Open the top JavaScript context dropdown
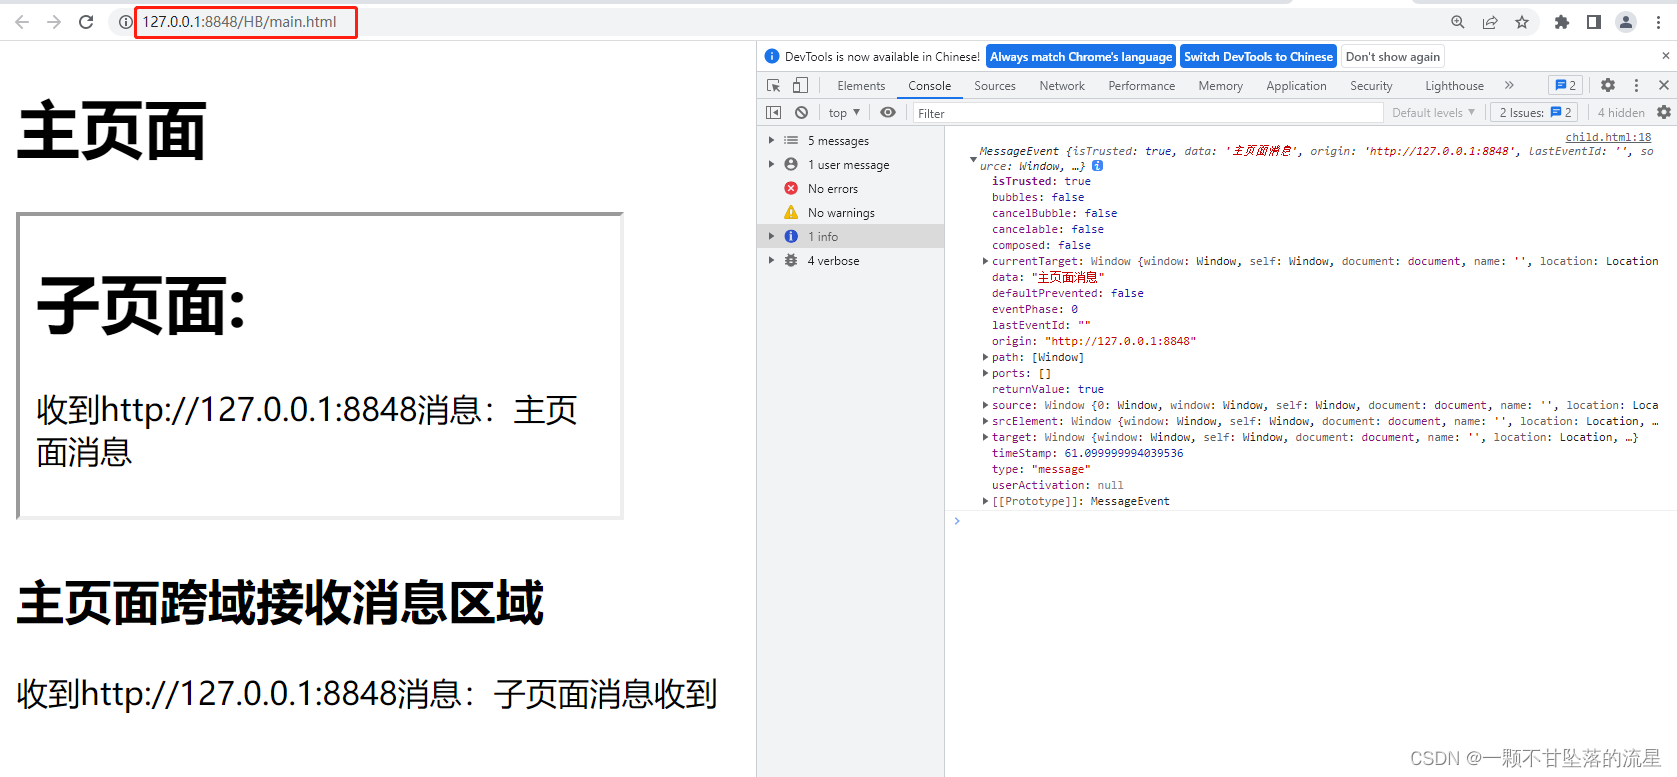1677x777 pixels. click(x=844, y=113)
